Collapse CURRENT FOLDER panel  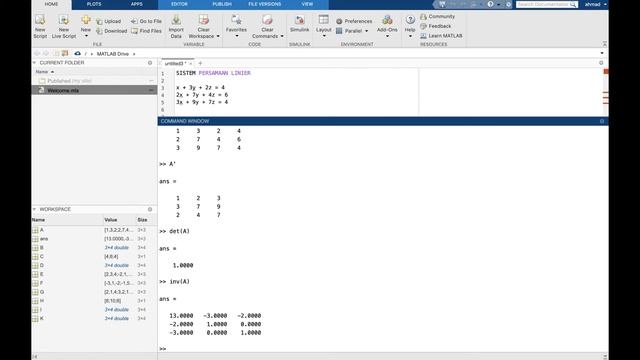click(35, 63)
